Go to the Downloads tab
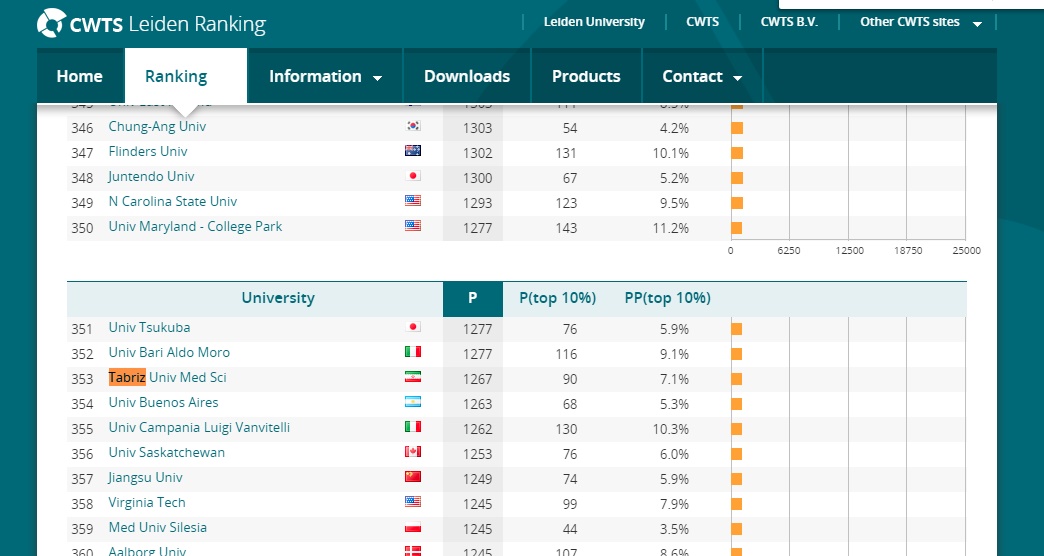This screenshot has height=556, width=1044. (x=467, y=77)
